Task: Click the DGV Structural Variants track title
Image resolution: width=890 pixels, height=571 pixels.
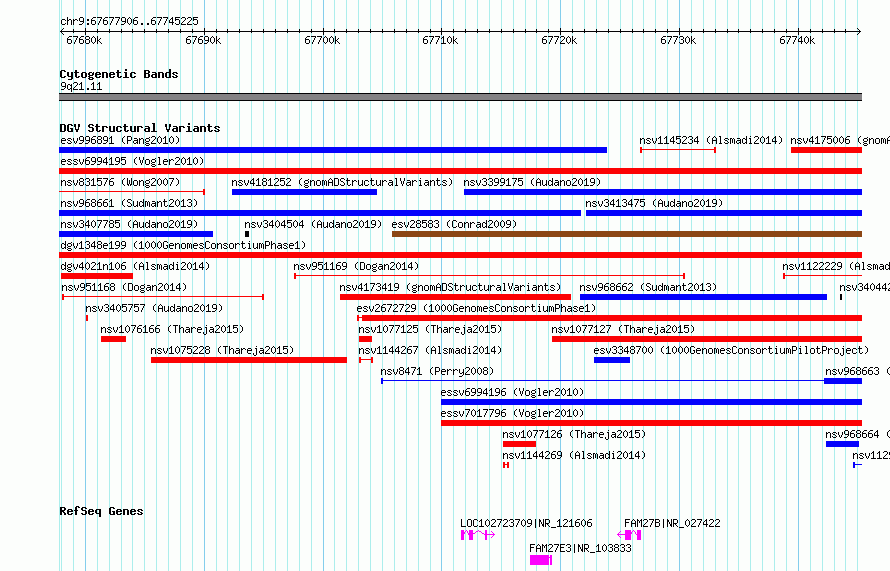Action: point(140,128)
